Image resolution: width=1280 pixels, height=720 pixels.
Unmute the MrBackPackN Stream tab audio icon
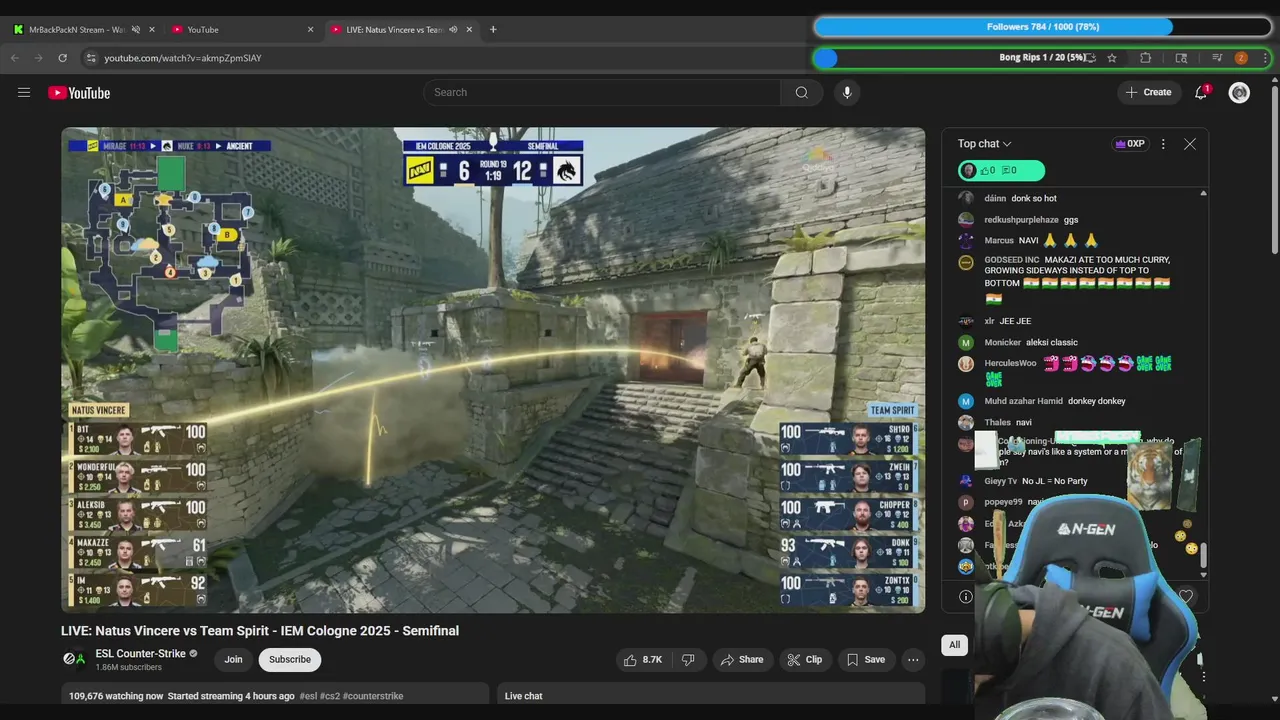136,30
